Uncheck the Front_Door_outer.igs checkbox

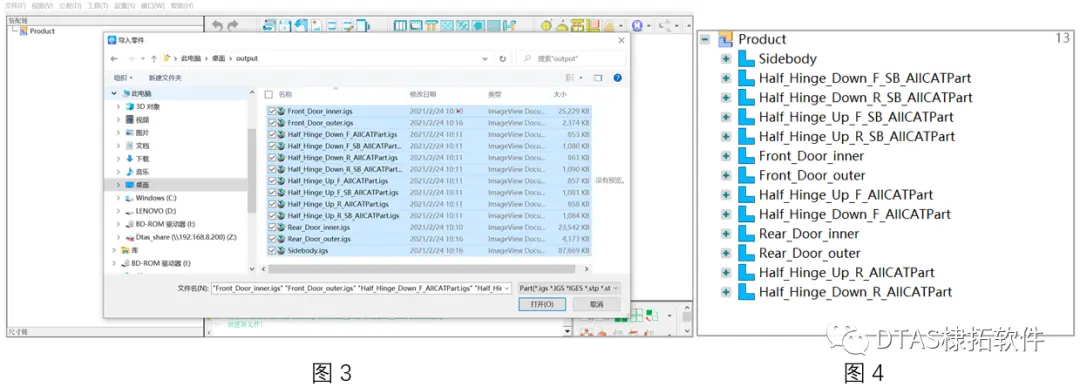click(273, 123)
